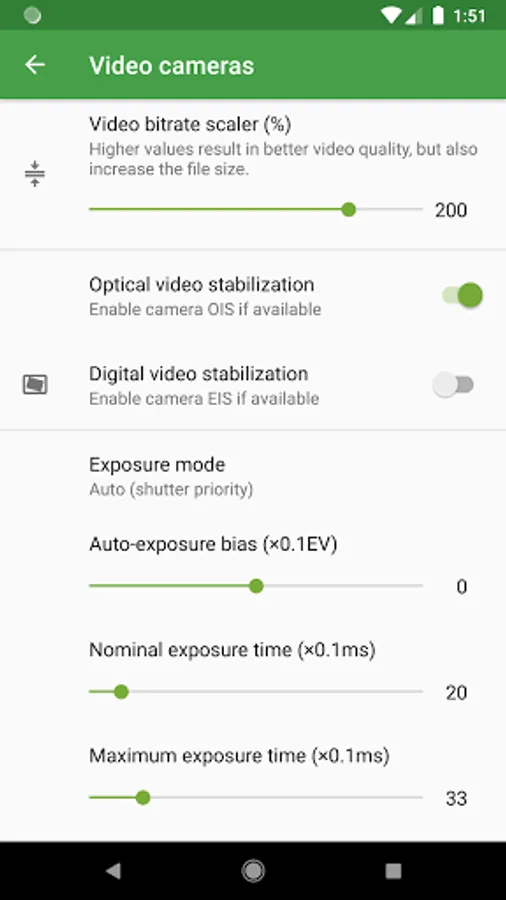Viewport: 506px width, 900px height.
Task: Tap the Digital video stabilization label
Action: 198,374
